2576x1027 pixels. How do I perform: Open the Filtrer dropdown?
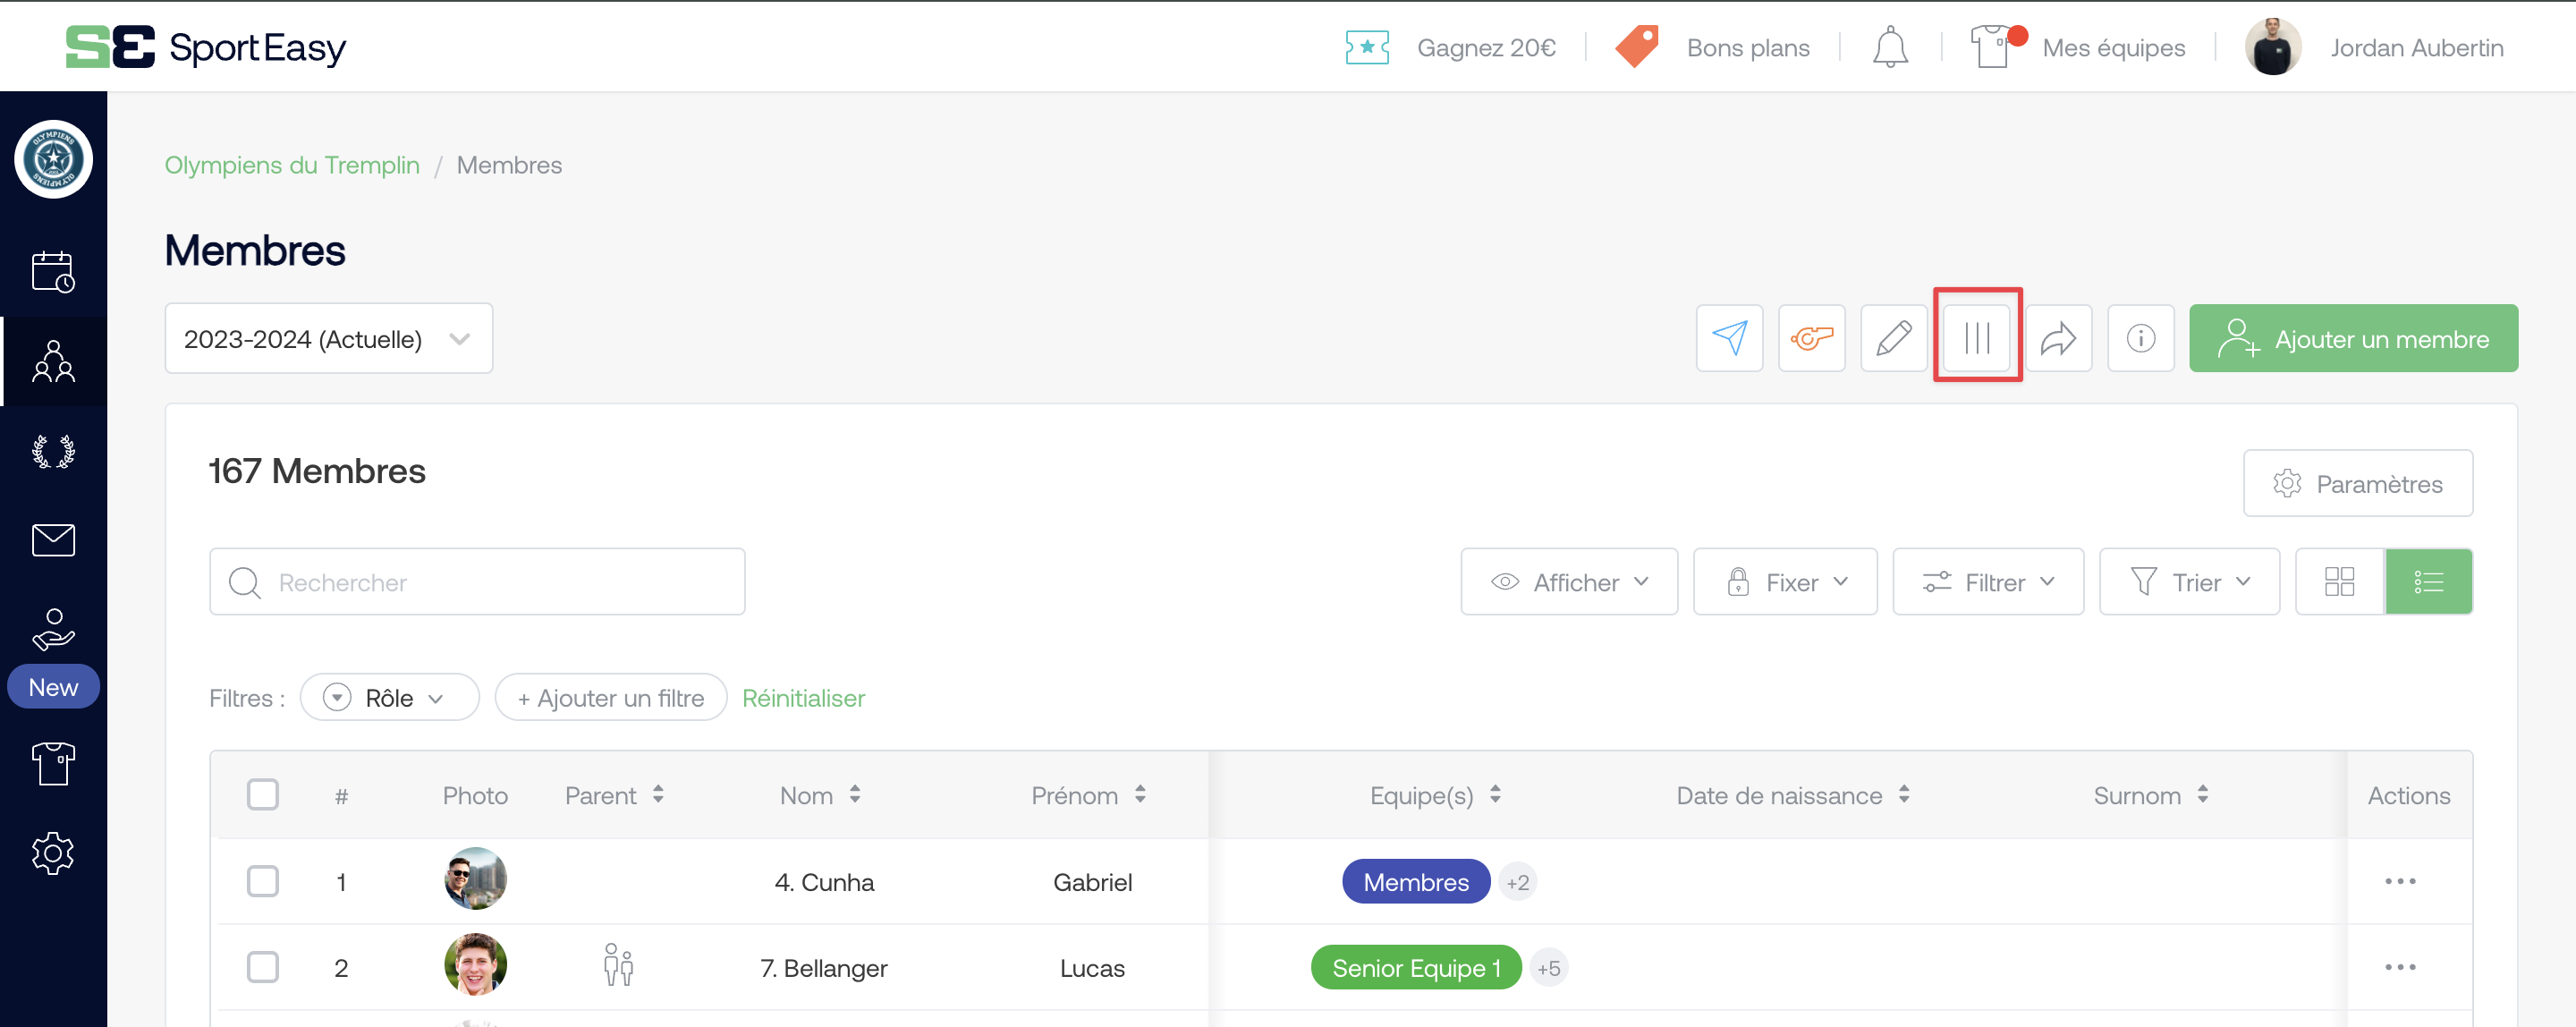pyautogui.click(x=1987, y=581)
